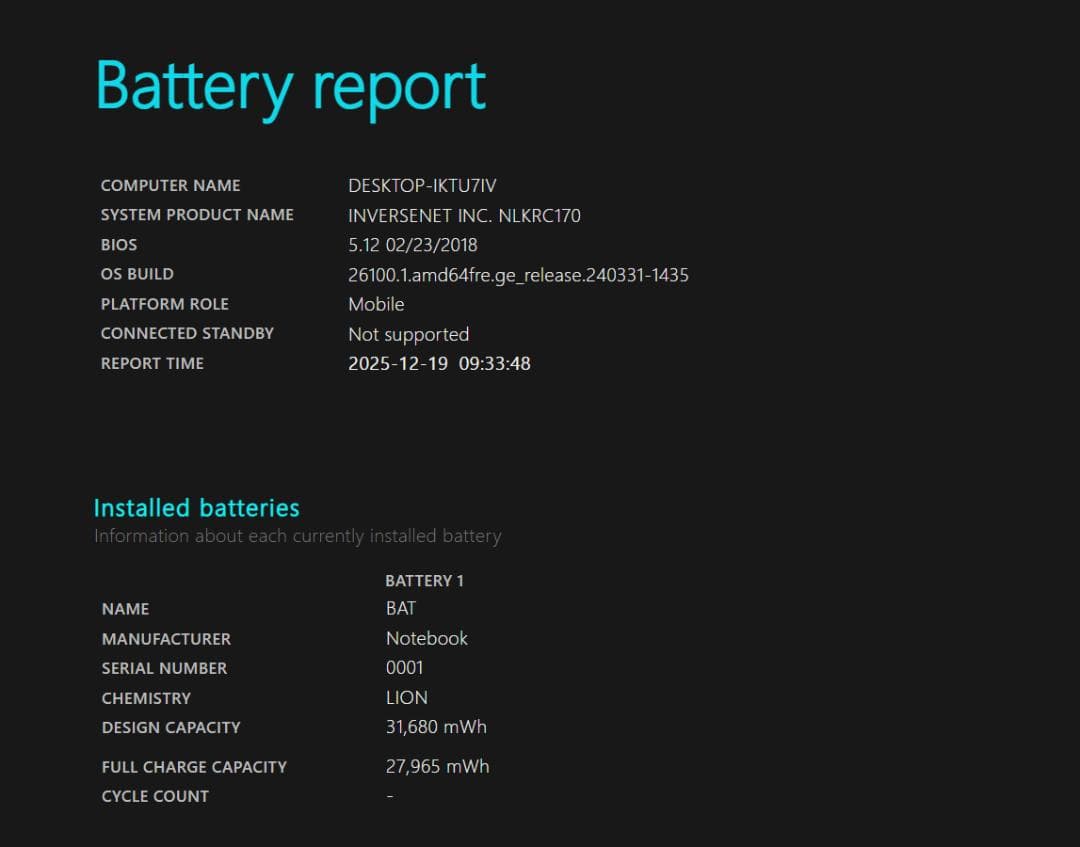1080x847 pixels.
Task: Click the report time 2025-12-19 09:33:48
Action: click(x=439, y=364)
